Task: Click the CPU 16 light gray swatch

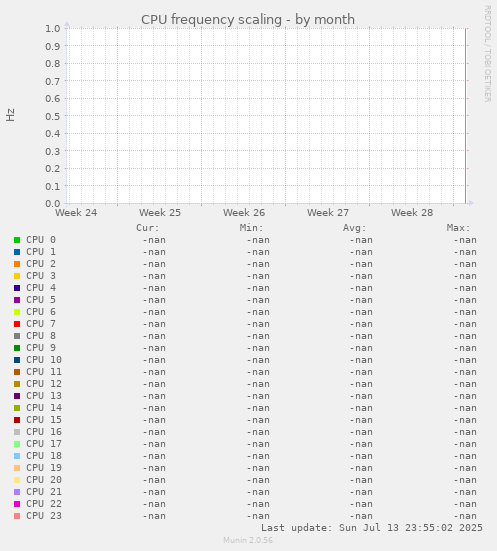Action: [x=17, y=432]
